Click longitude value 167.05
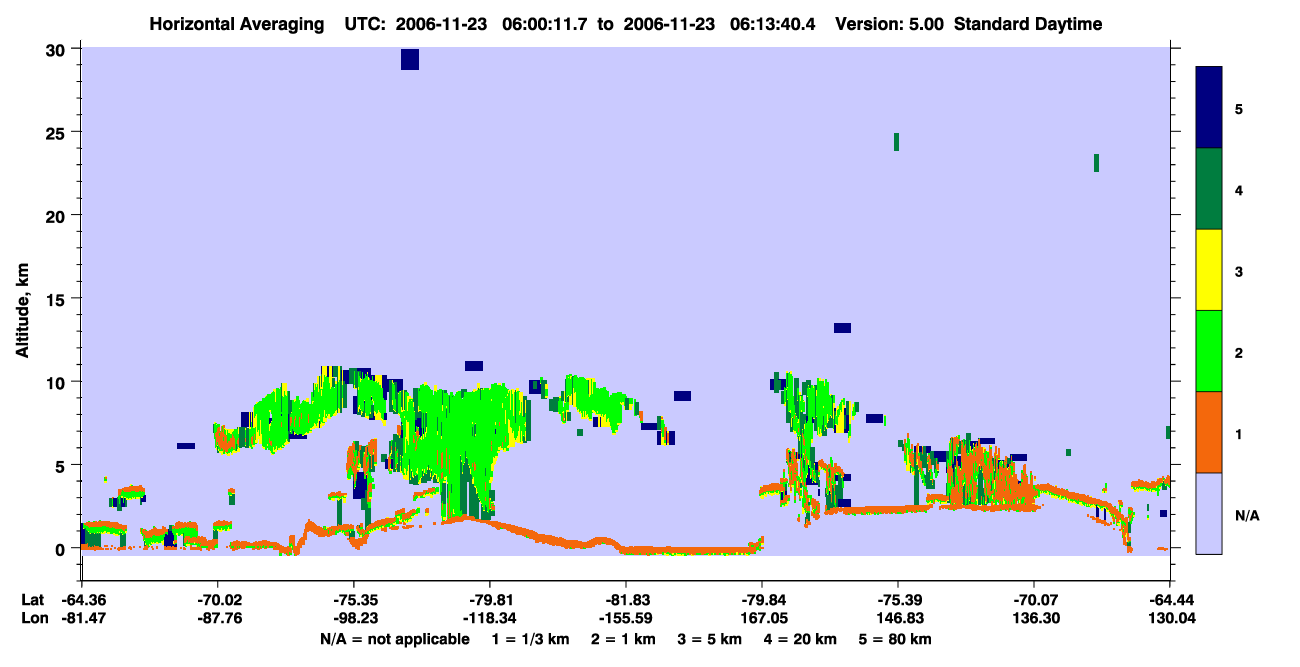The image size is (1300, 667). [762, 618]
